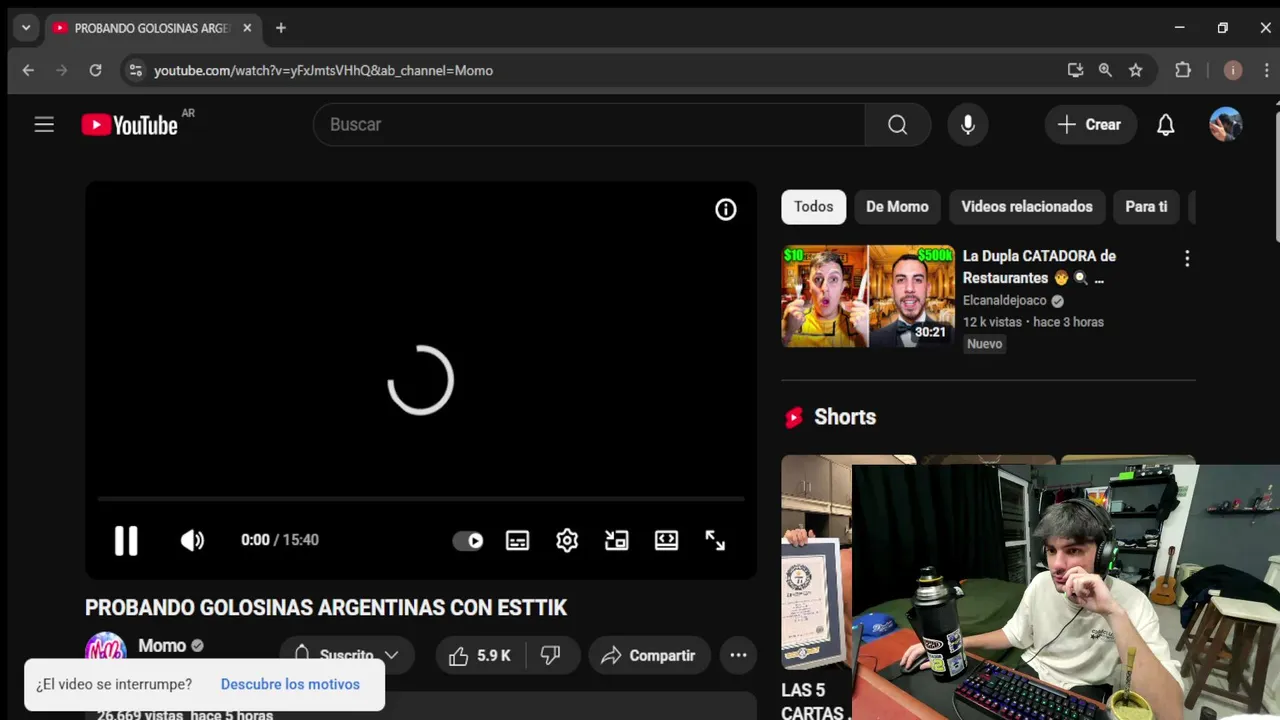Enter fullscreen mode
Screen dimensions: 1280x720
coord(715,540)
